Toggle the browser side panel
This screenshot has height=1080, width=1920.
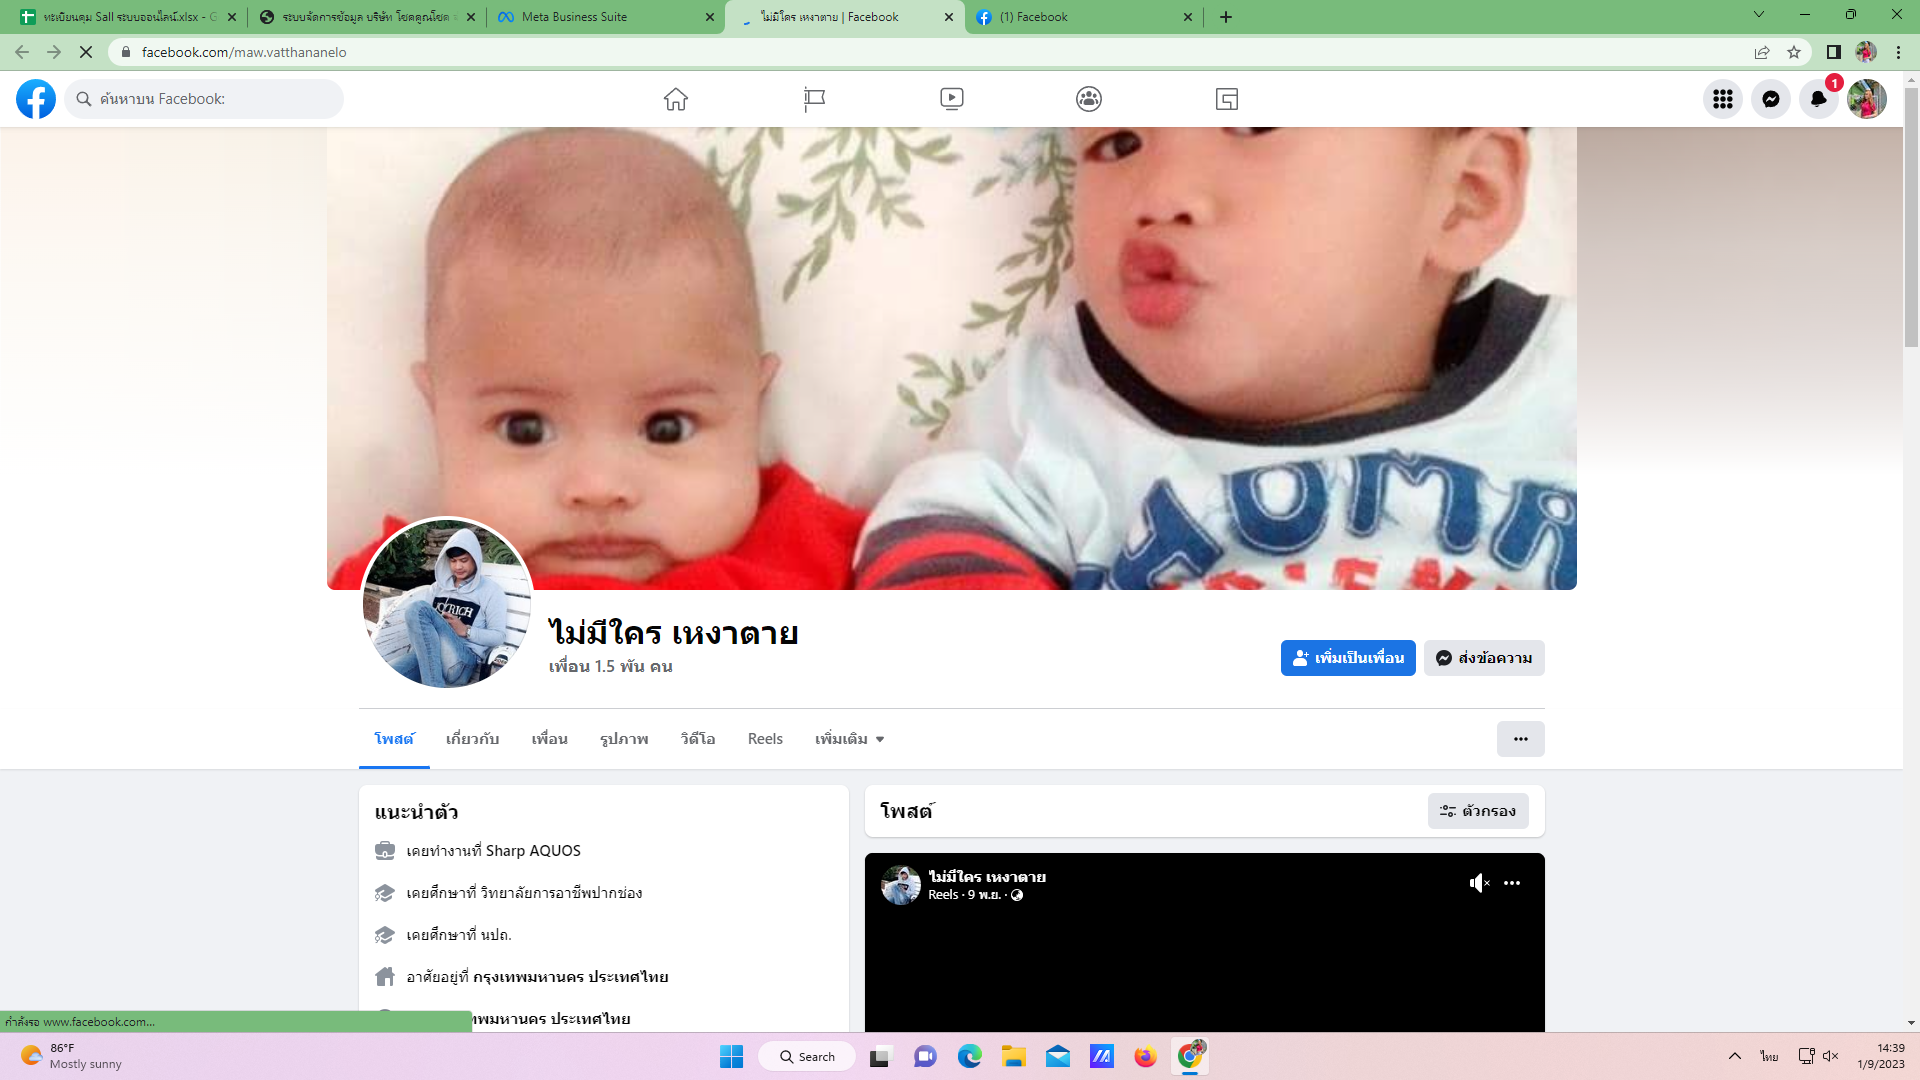coord(1833,52)
